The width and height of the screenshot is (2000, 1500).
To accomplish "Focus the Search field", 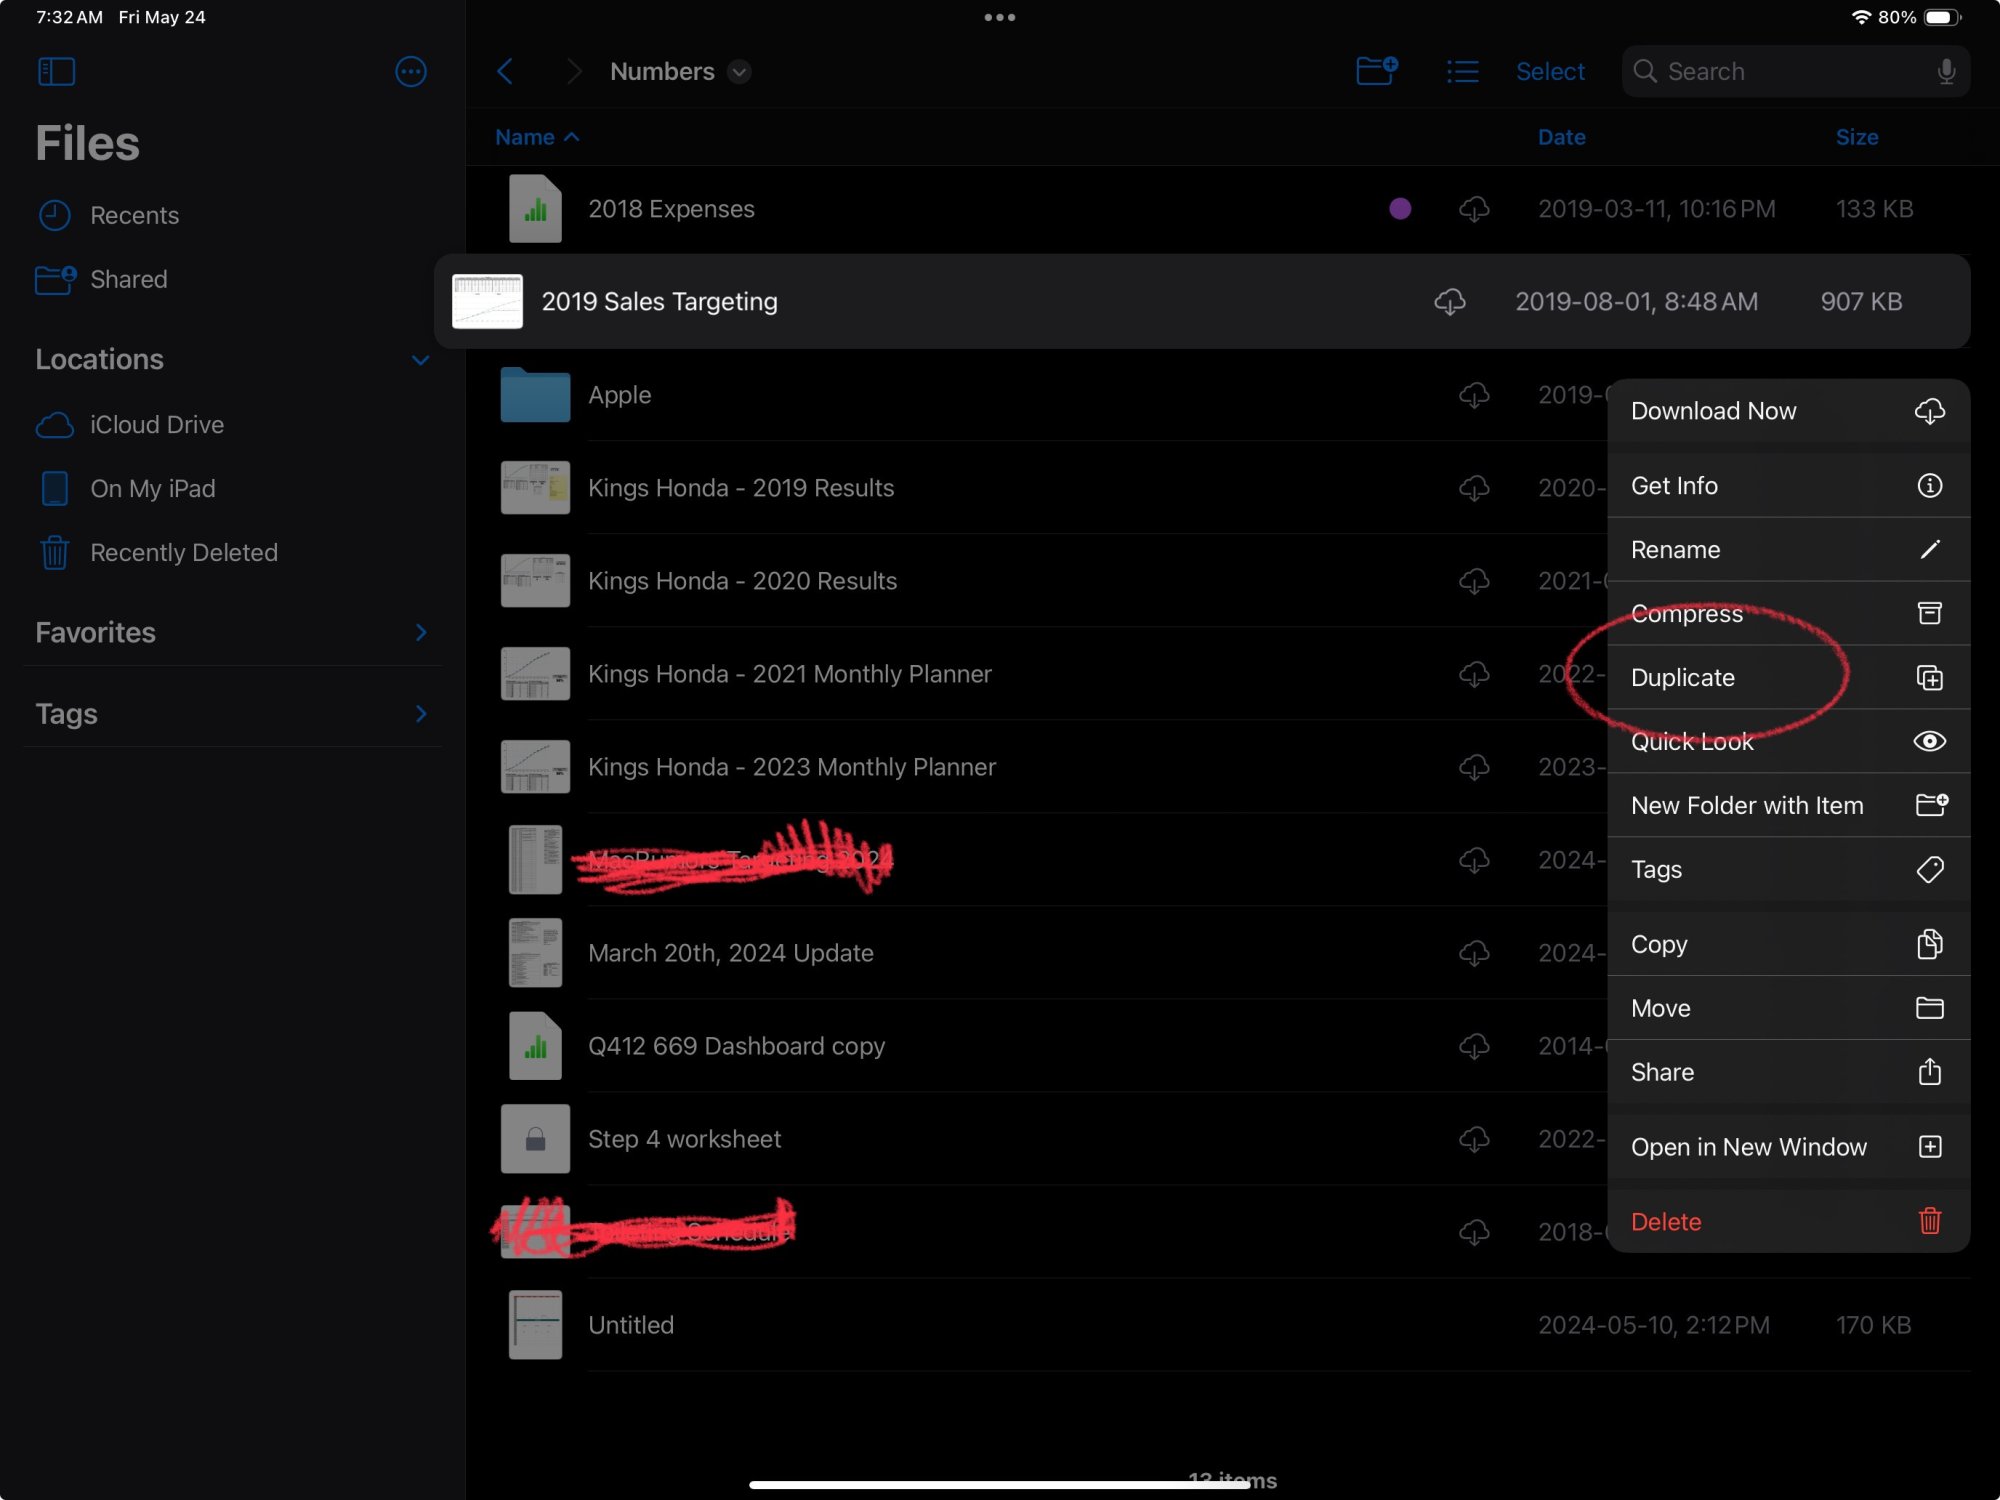I will 1795,71.
